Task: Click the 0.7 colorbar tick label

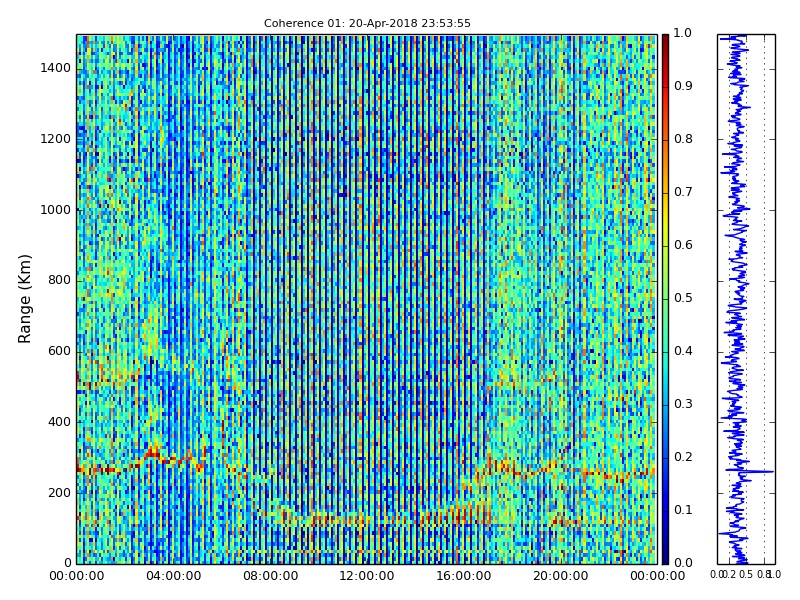Action: tap(683, 192)
